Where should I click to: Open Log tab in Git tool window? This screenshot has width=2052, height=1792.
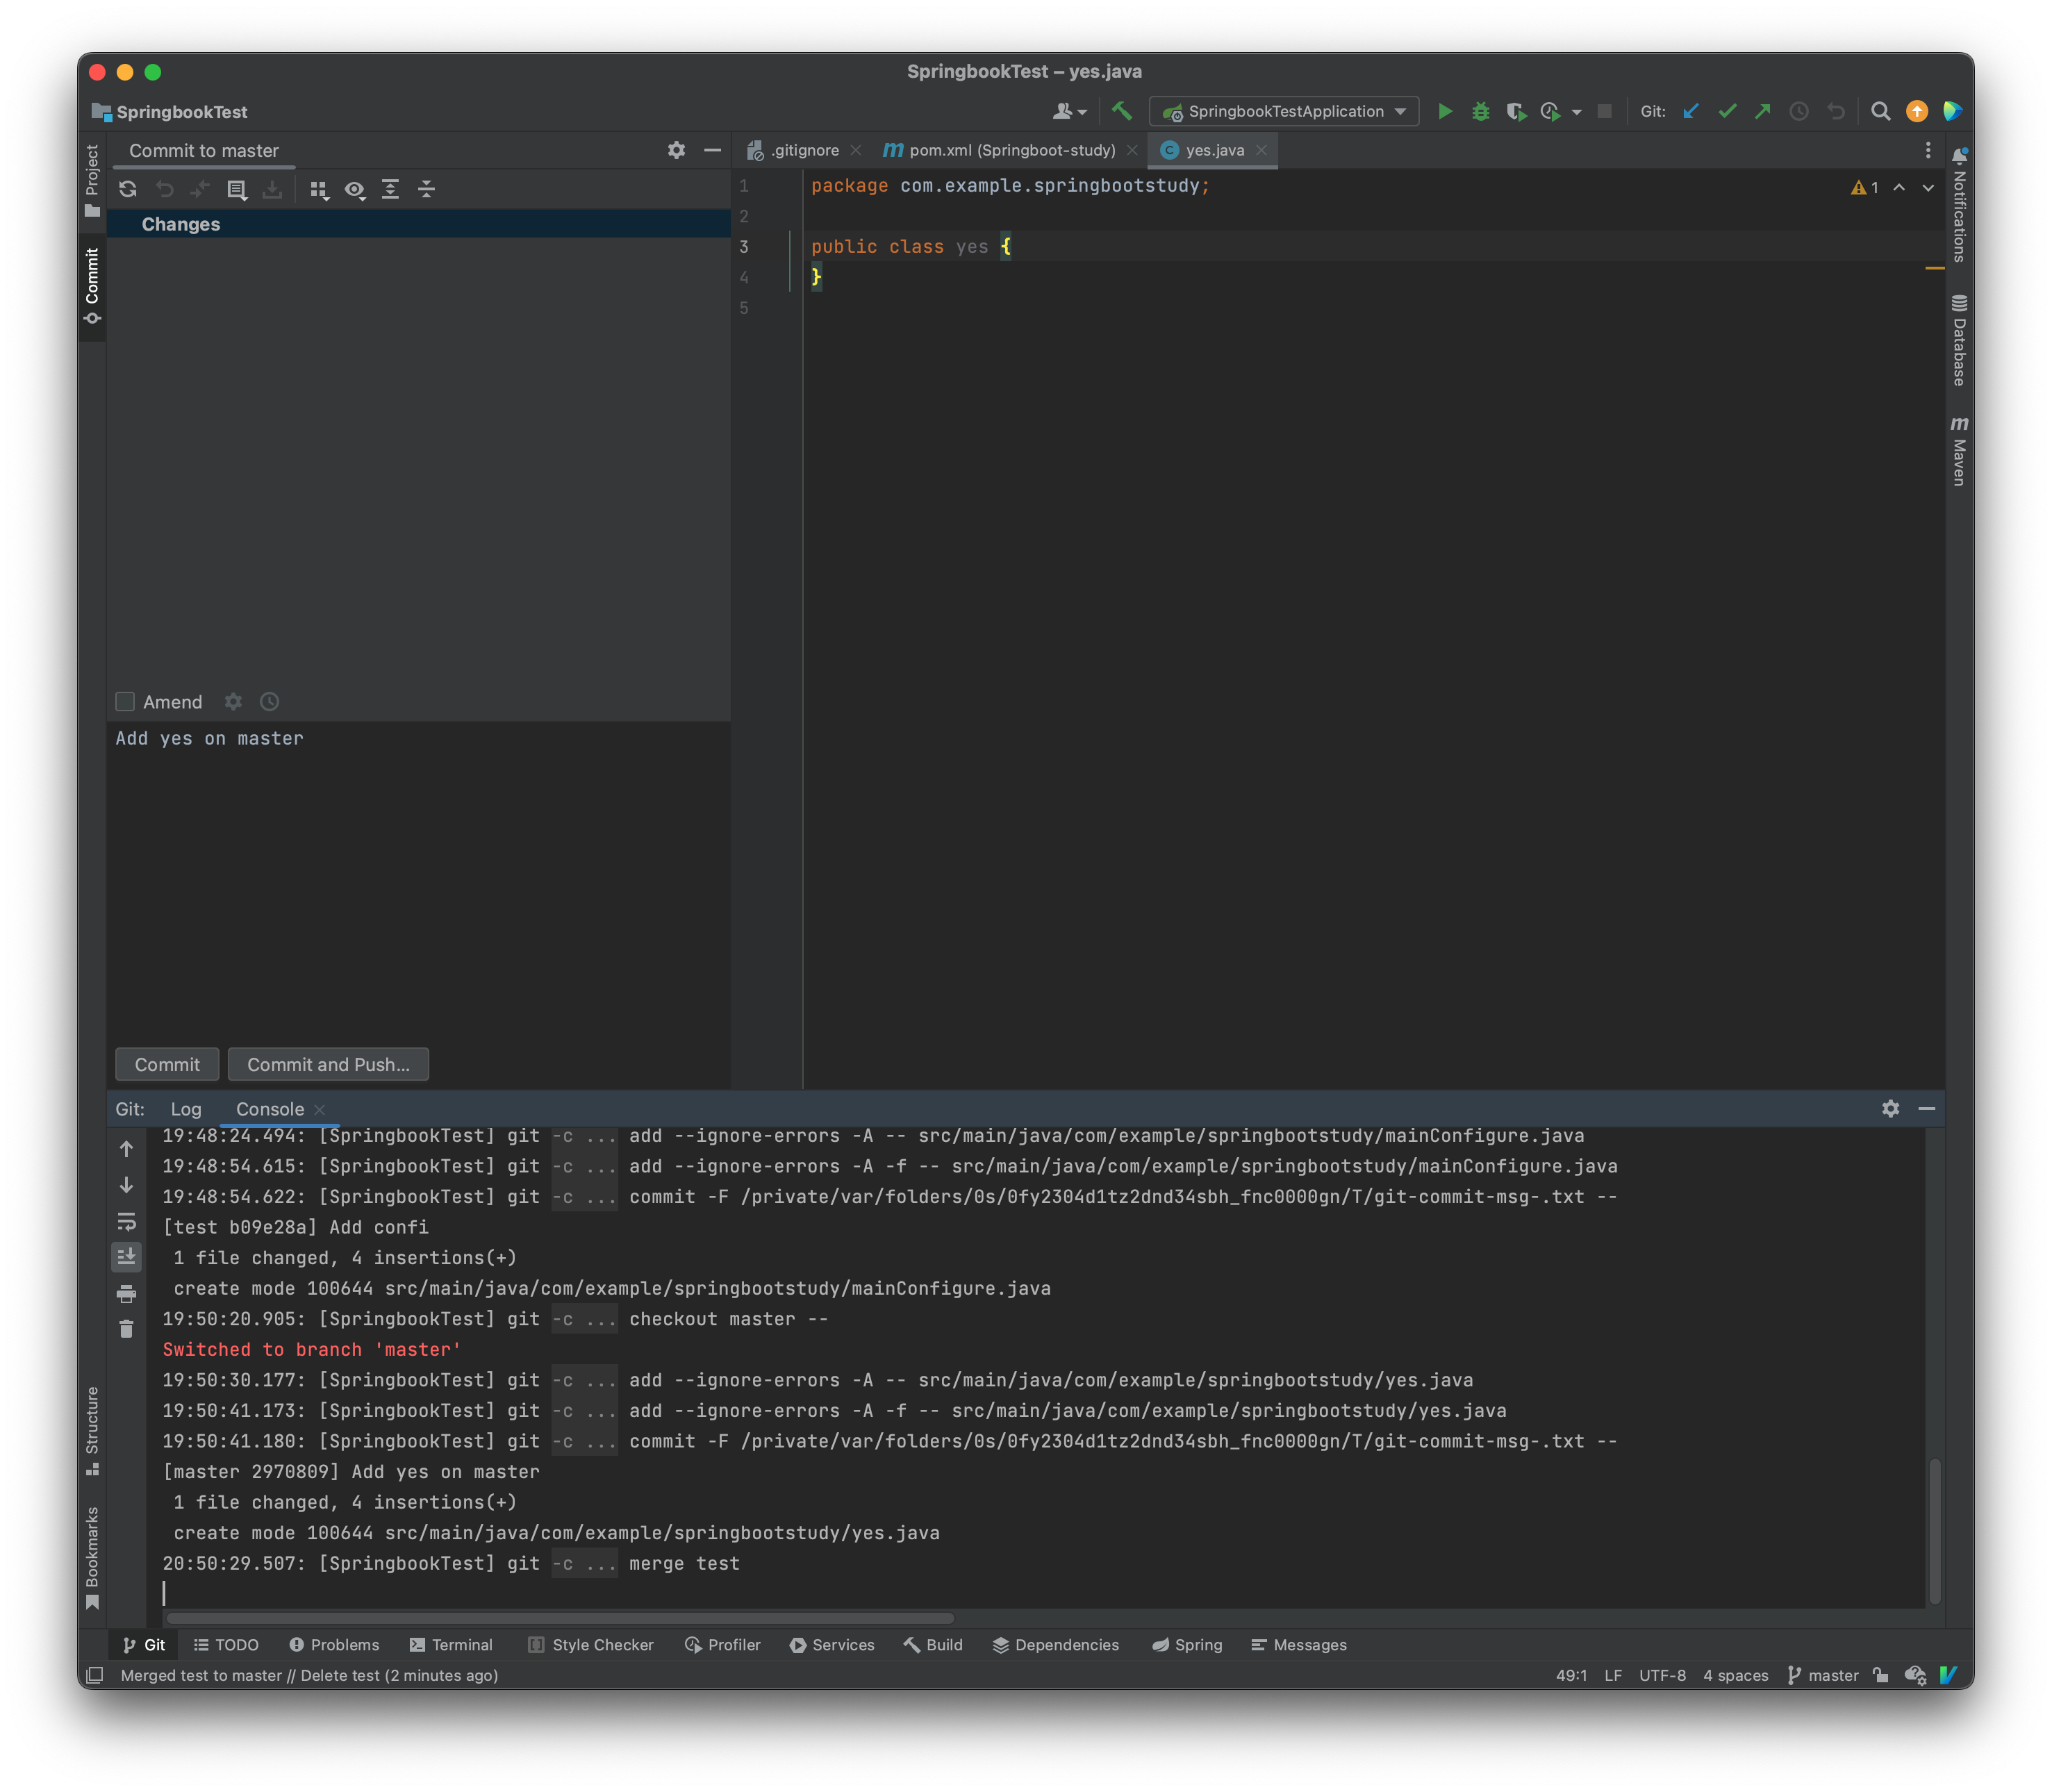(x=186, y=1109)
